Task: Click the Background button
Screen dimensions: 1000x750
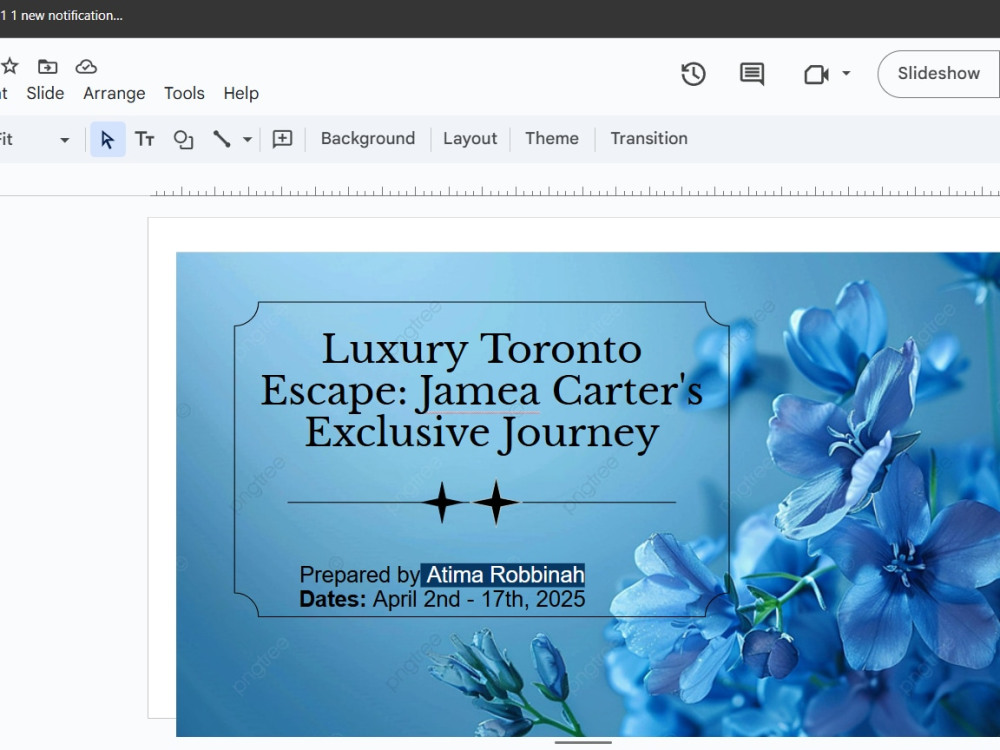Action: pyautogui.click(x=368, y=138)
